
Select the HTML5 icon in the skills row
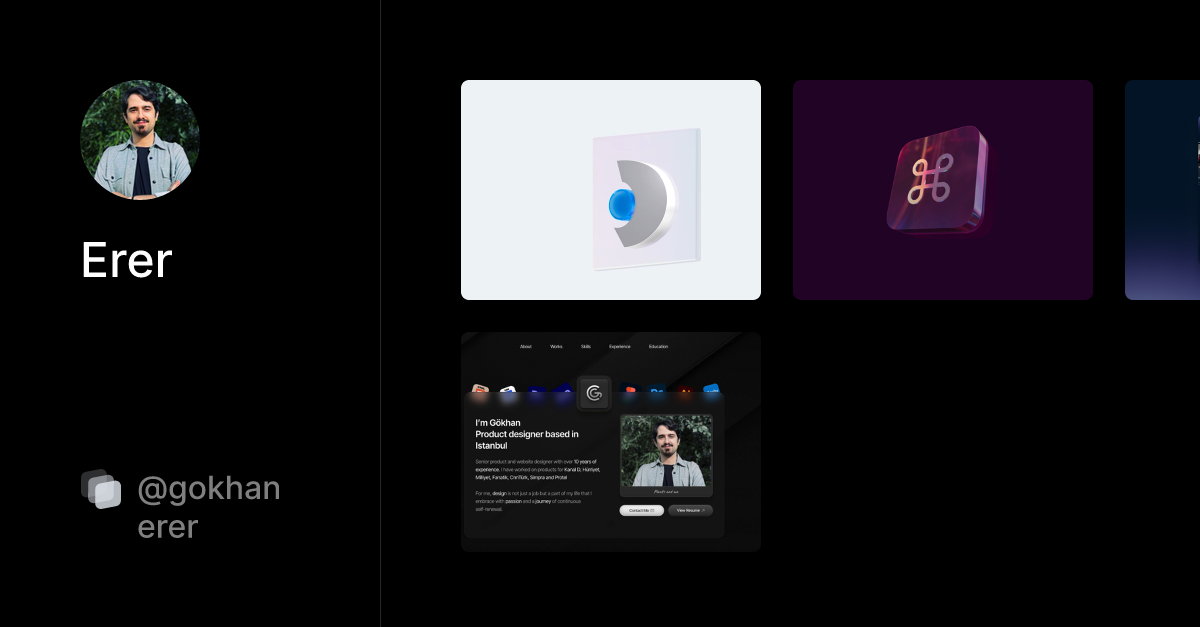pyautogui.click(x=481, y=390)
